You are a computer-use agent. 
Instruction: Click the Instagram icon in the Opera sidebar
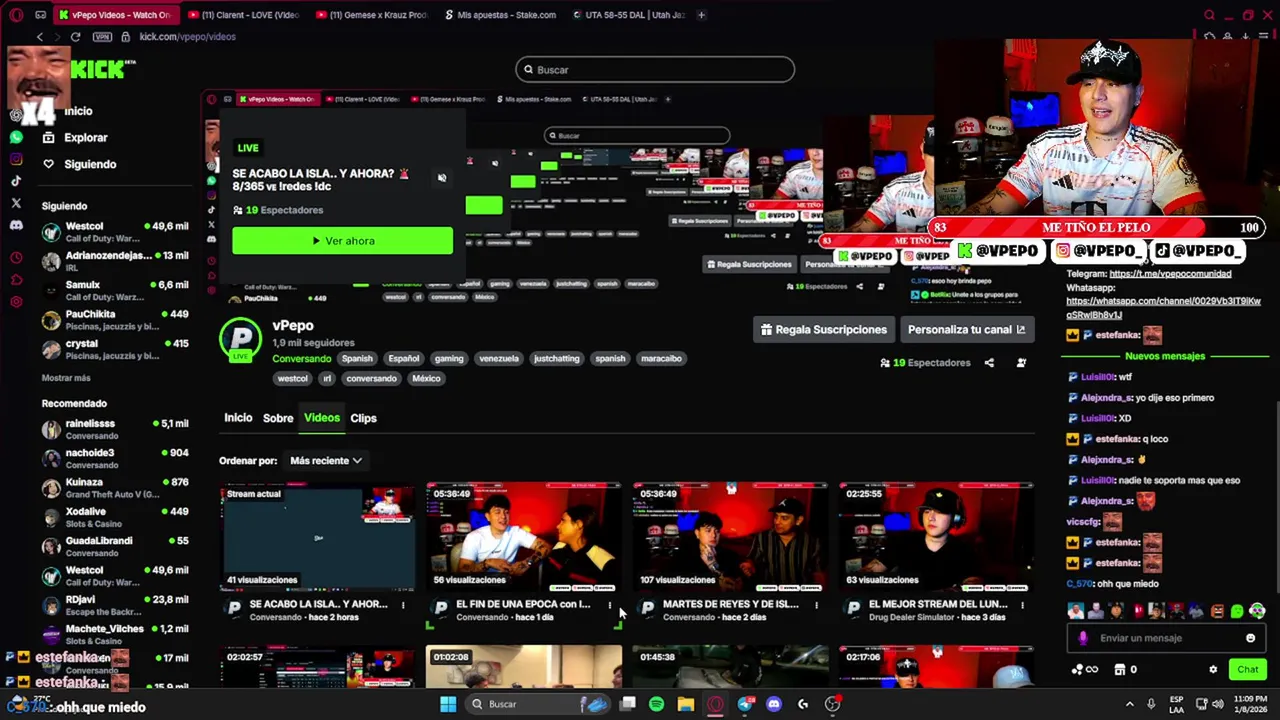click(x=16, y=159)
